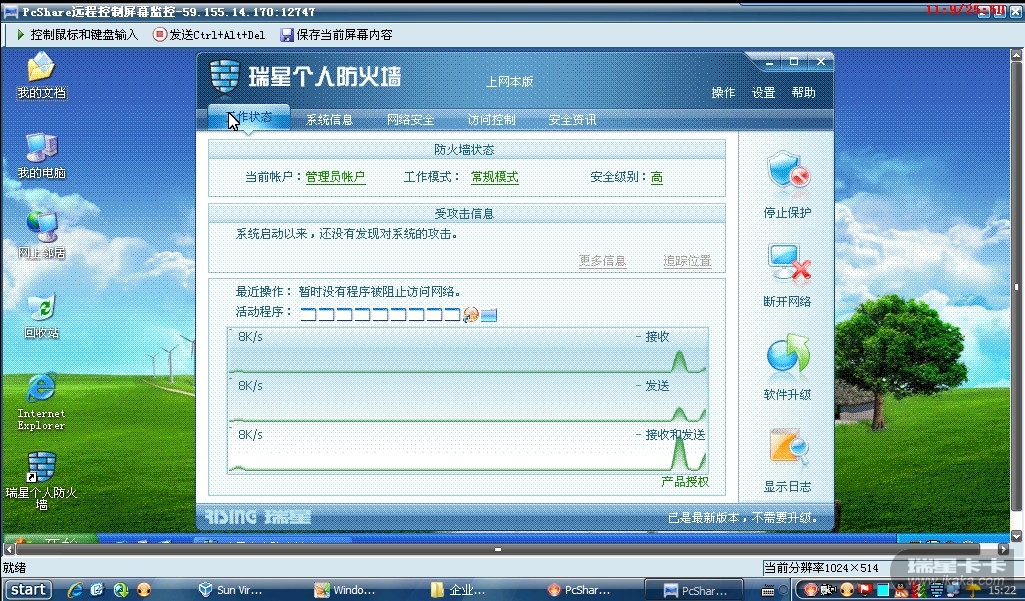Click the start button

coord(27,590)
